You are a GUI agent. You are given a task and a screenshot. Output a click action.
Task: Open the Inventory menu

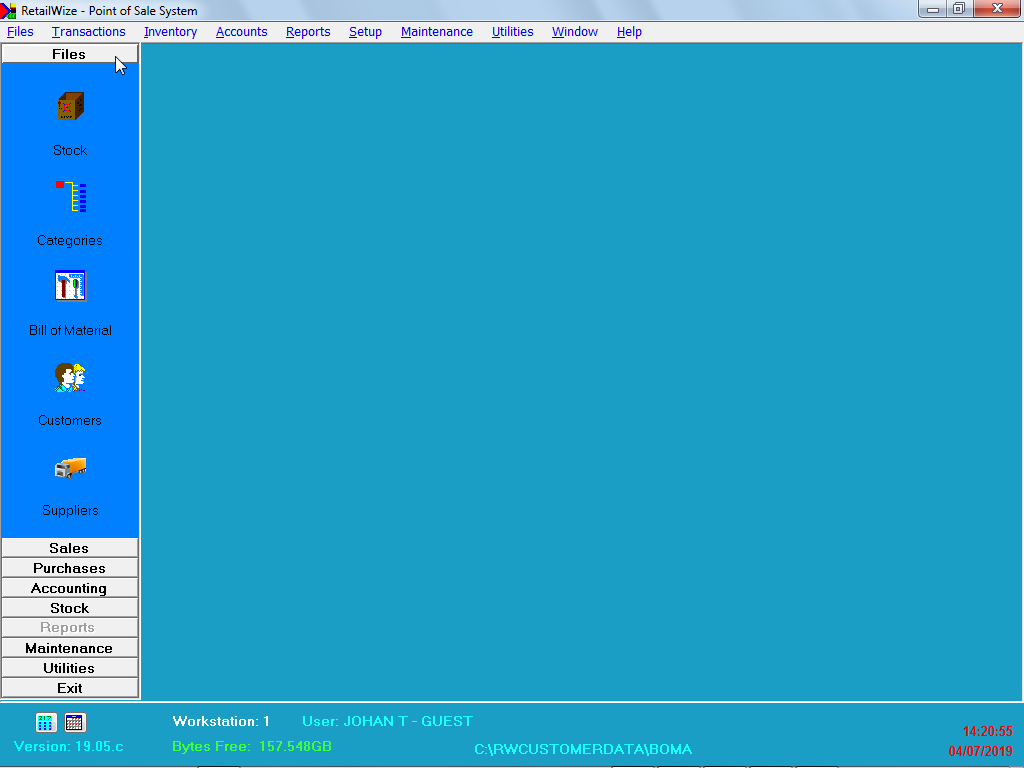(170, 32)
